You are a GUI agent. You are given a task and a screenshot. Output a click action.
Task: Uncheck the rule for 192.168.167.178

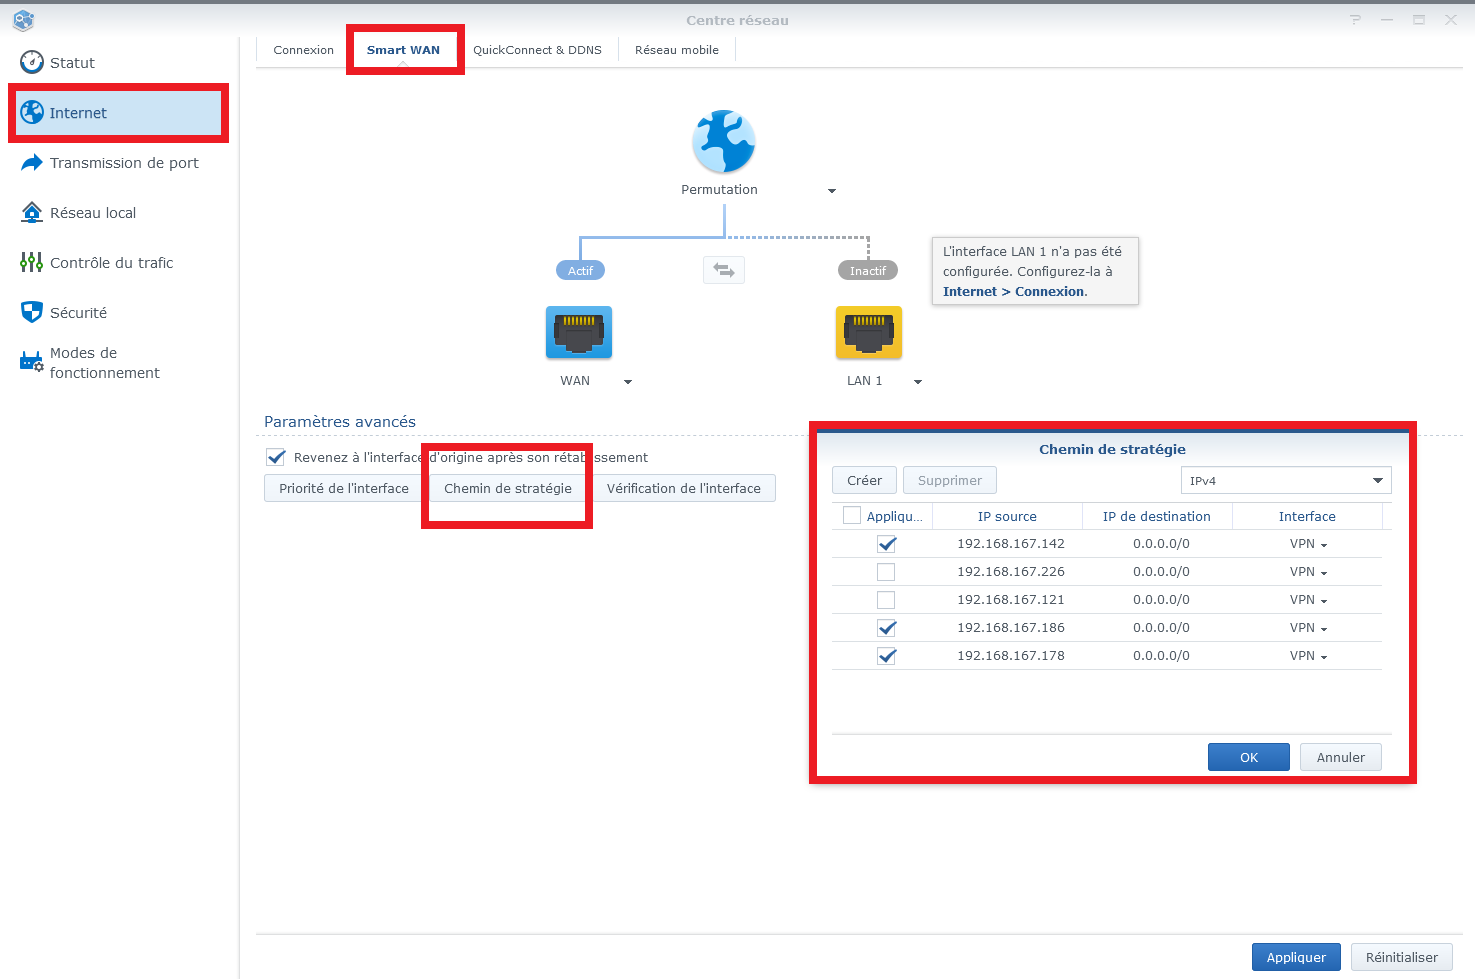click(886, 656)
